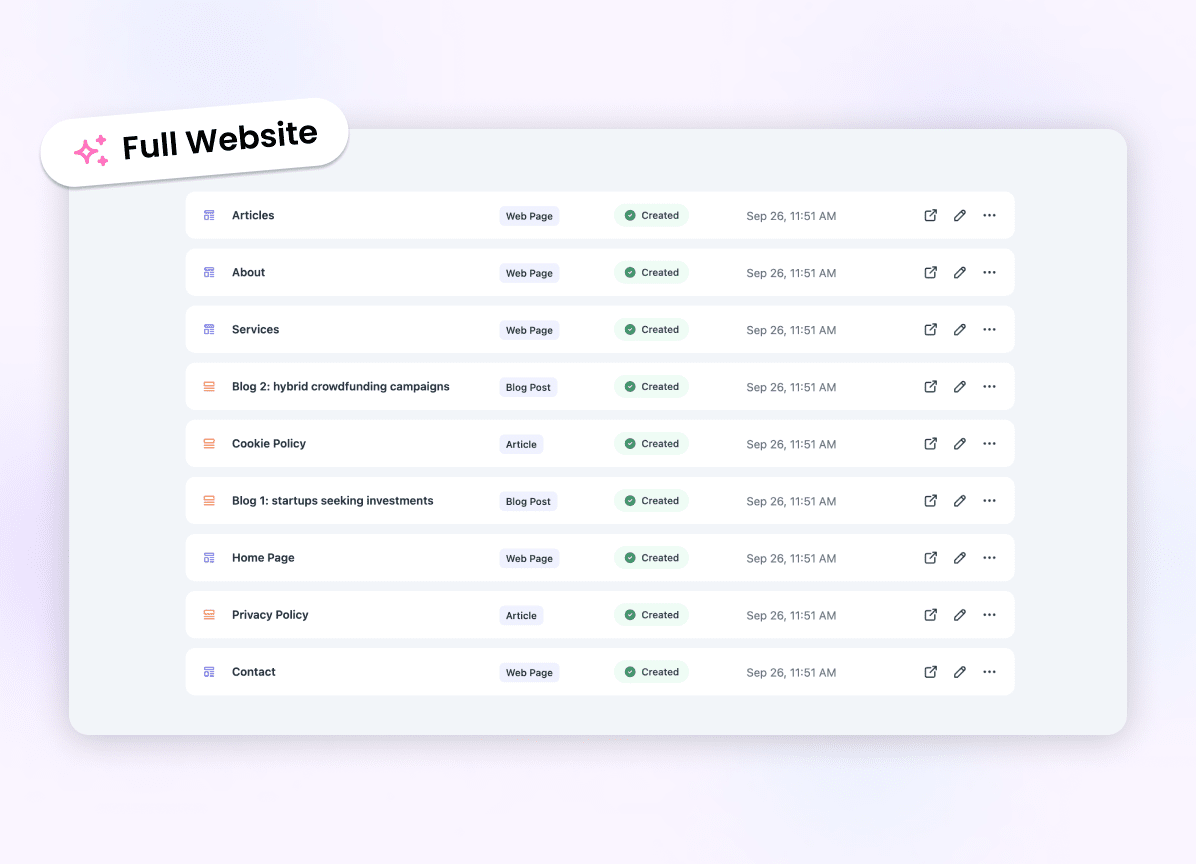Open Articles page in new tab
The height and width of the screenshot is (864, 1196).
pyautogui.click(x=931, y=215)
